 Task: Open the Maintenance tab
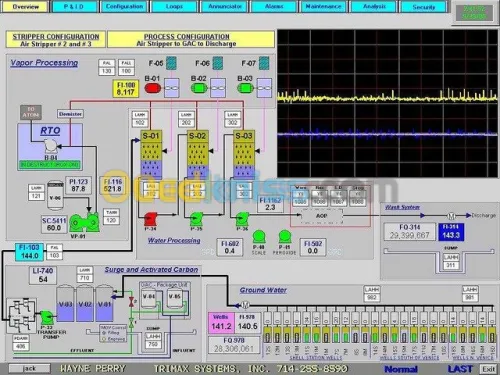point(323,7)
